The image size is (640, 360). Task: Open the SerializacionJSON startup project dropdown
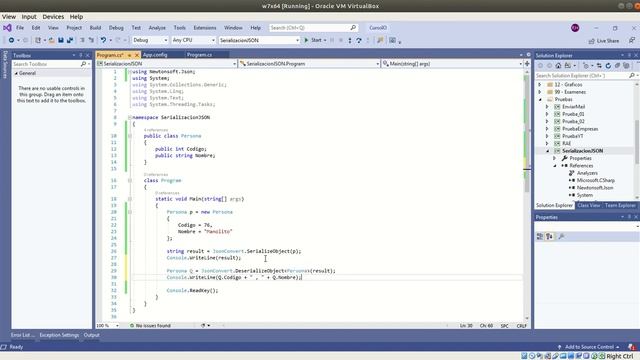pyautogui.click(x=259, y=40)
